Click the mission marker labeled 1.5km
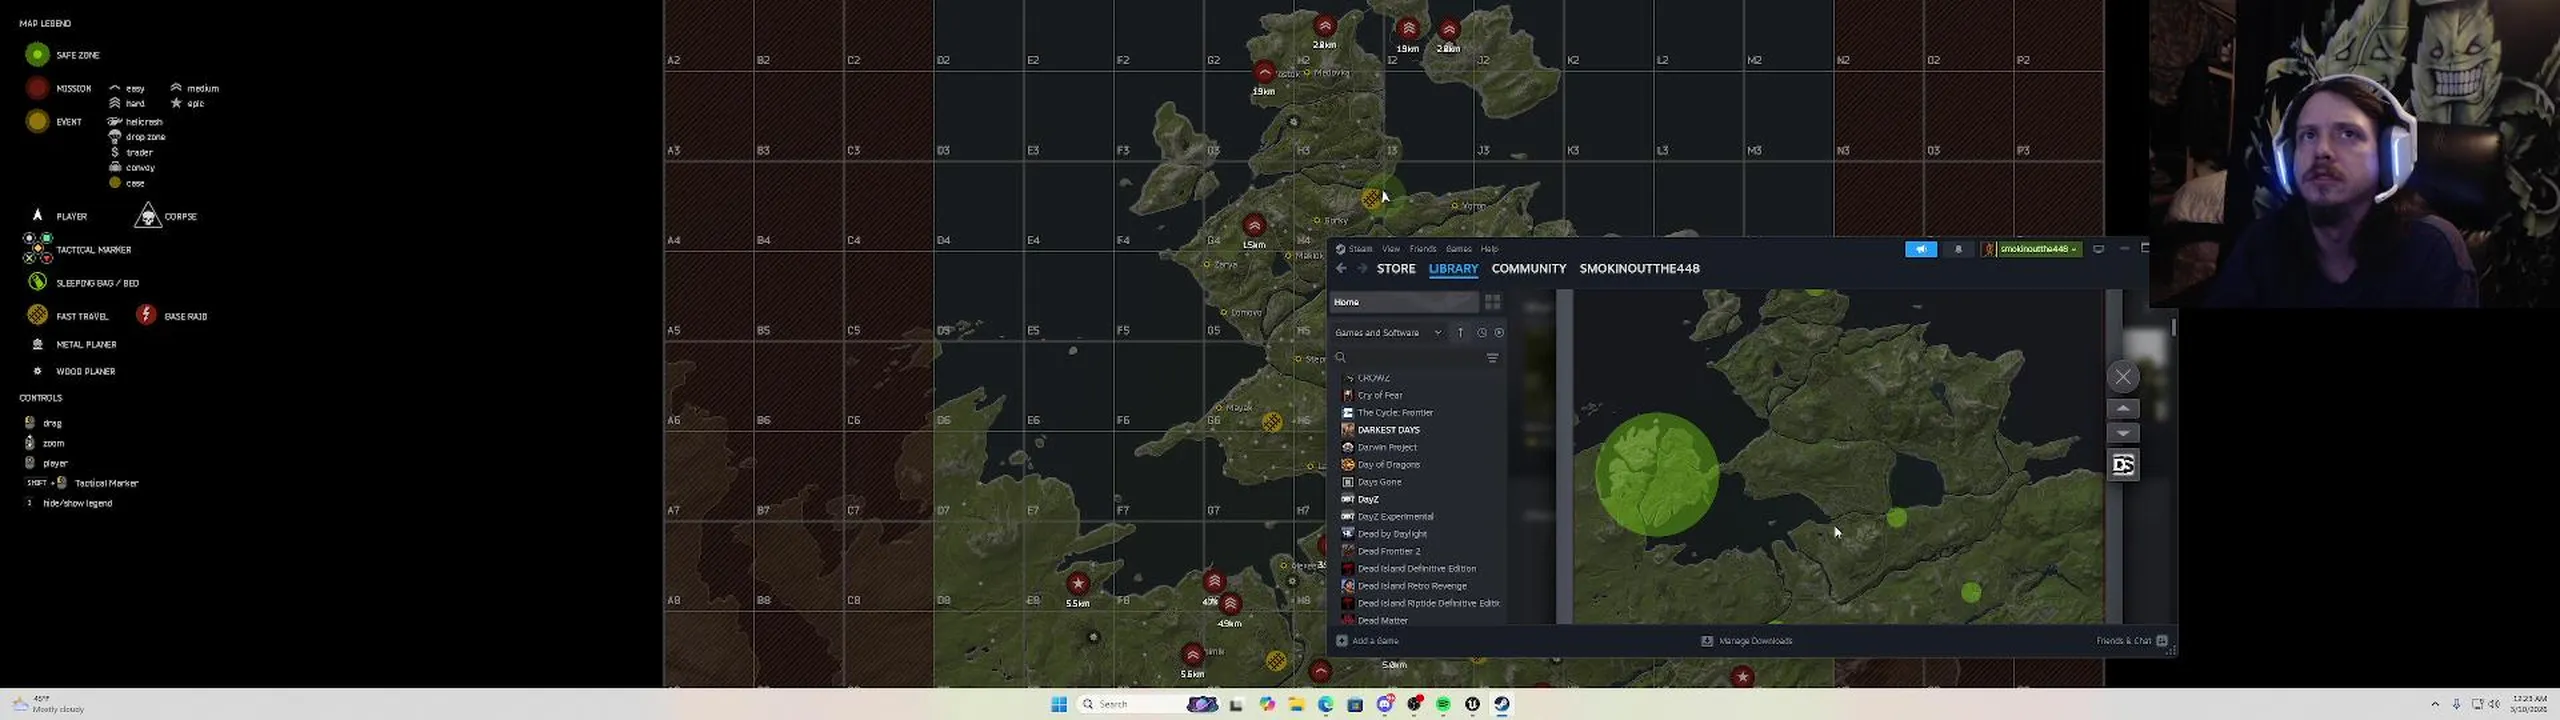The width and height of the screenshot is (2560, 720). pos(1253,225)
